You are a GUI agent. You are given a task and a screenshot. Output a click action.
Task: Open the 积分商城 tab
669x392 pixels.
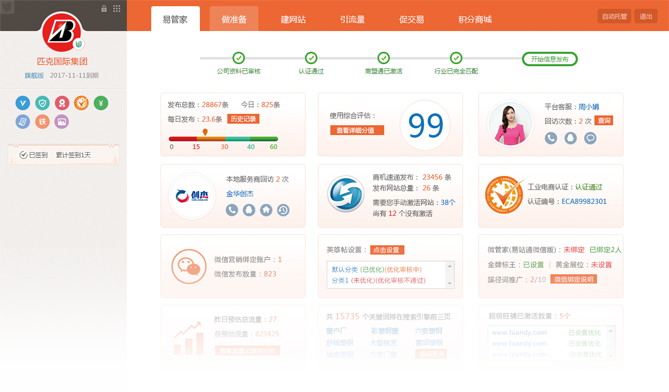click(x=475, y=19)
